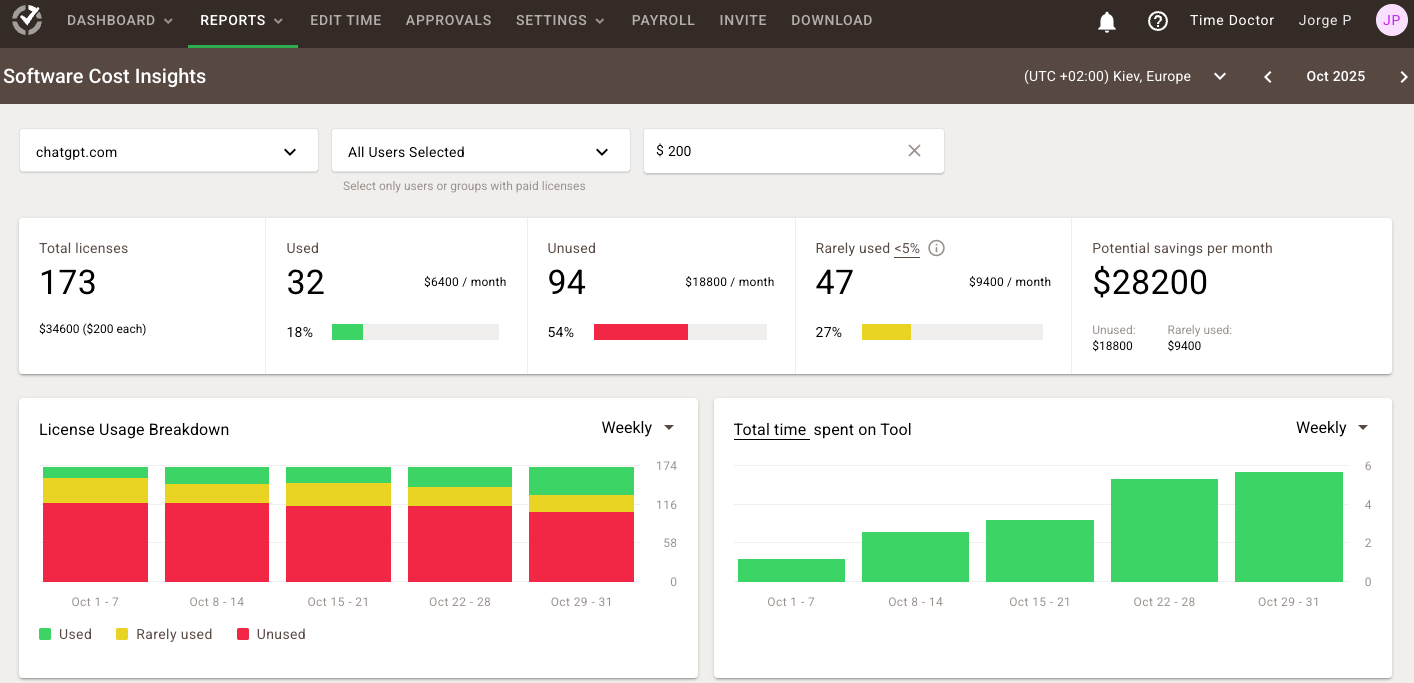Viewport: 1414px width, 683px height.
Task: Click the Rarely used info icon
Action: click(937, 249)
